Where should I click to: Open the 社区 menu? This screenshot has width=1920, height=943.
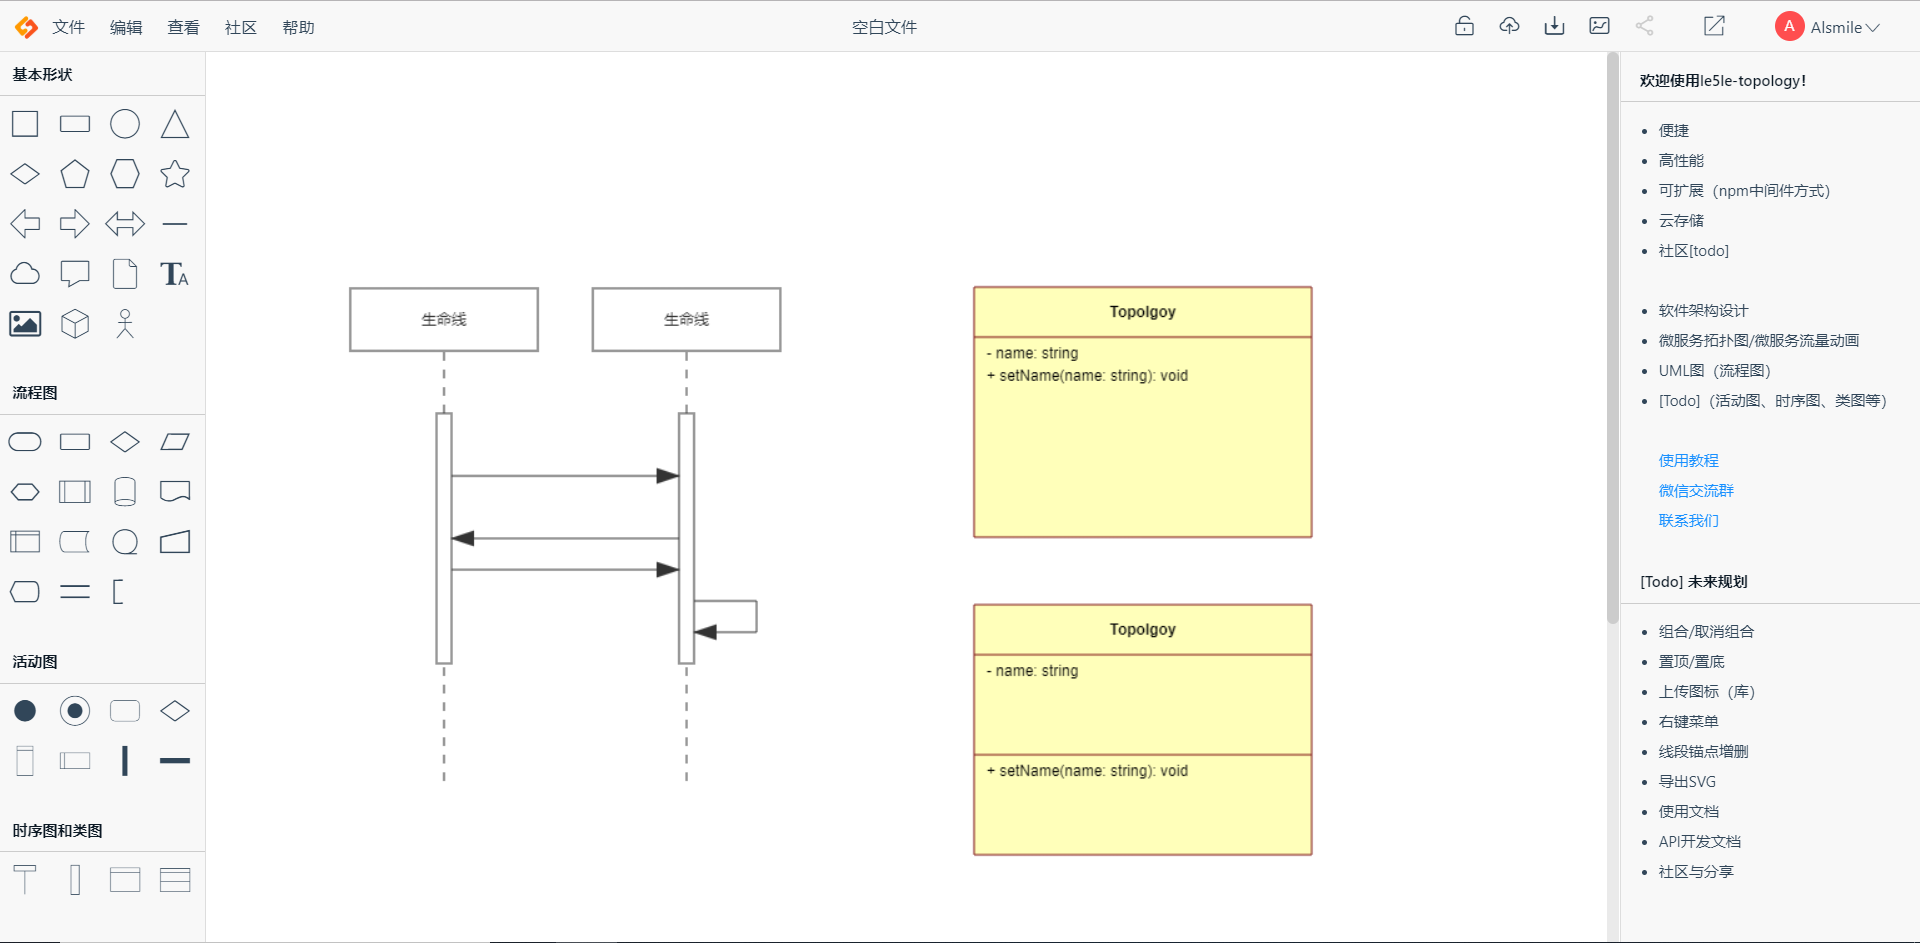241,27
